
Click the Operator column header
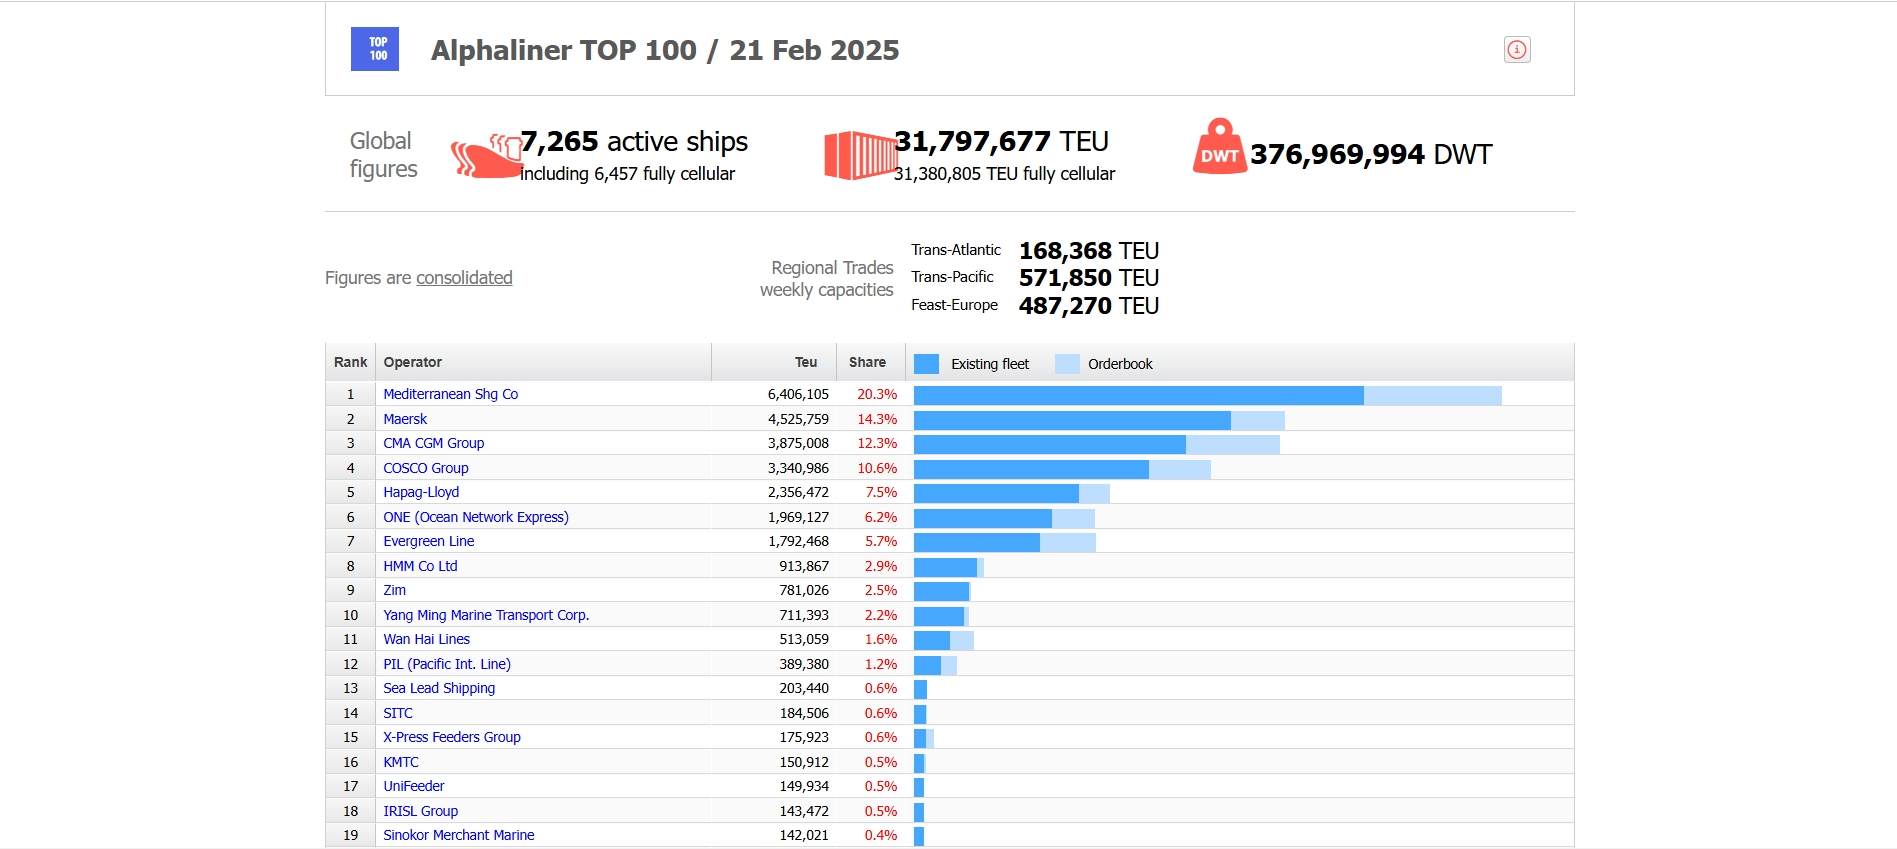(x=543, y=362)
